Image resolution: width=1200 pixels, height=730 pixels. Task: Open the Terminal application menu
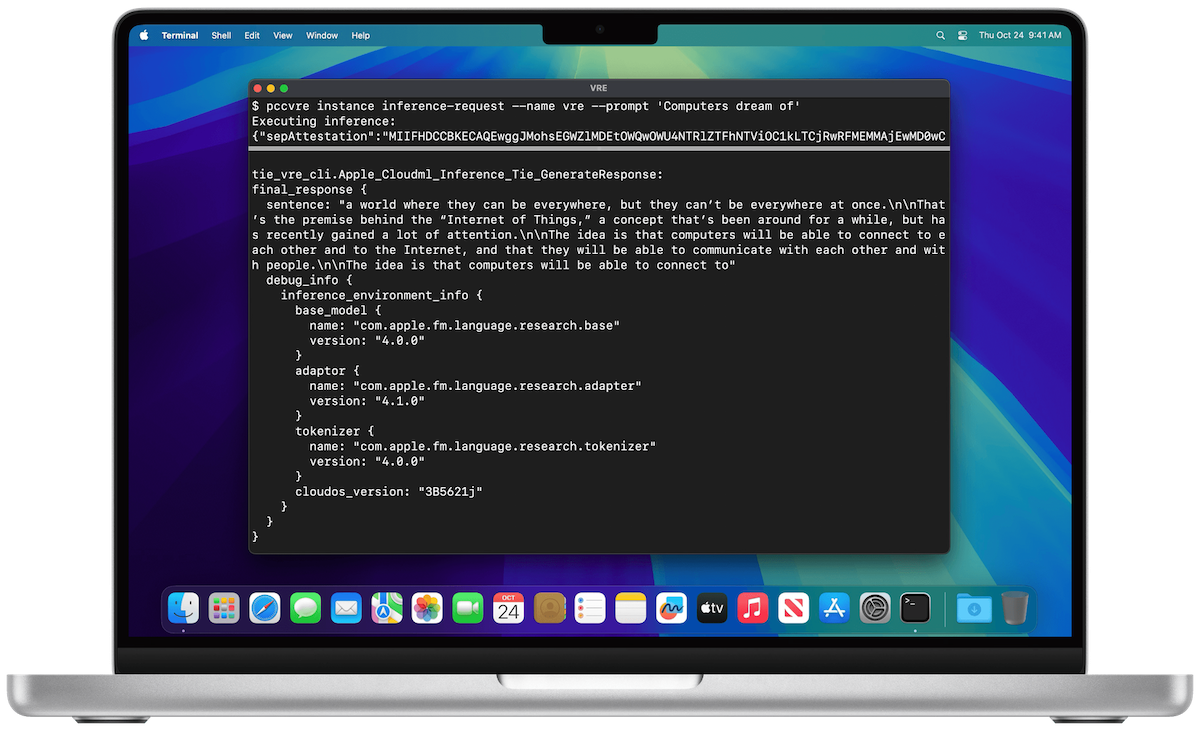click(180, 35)
